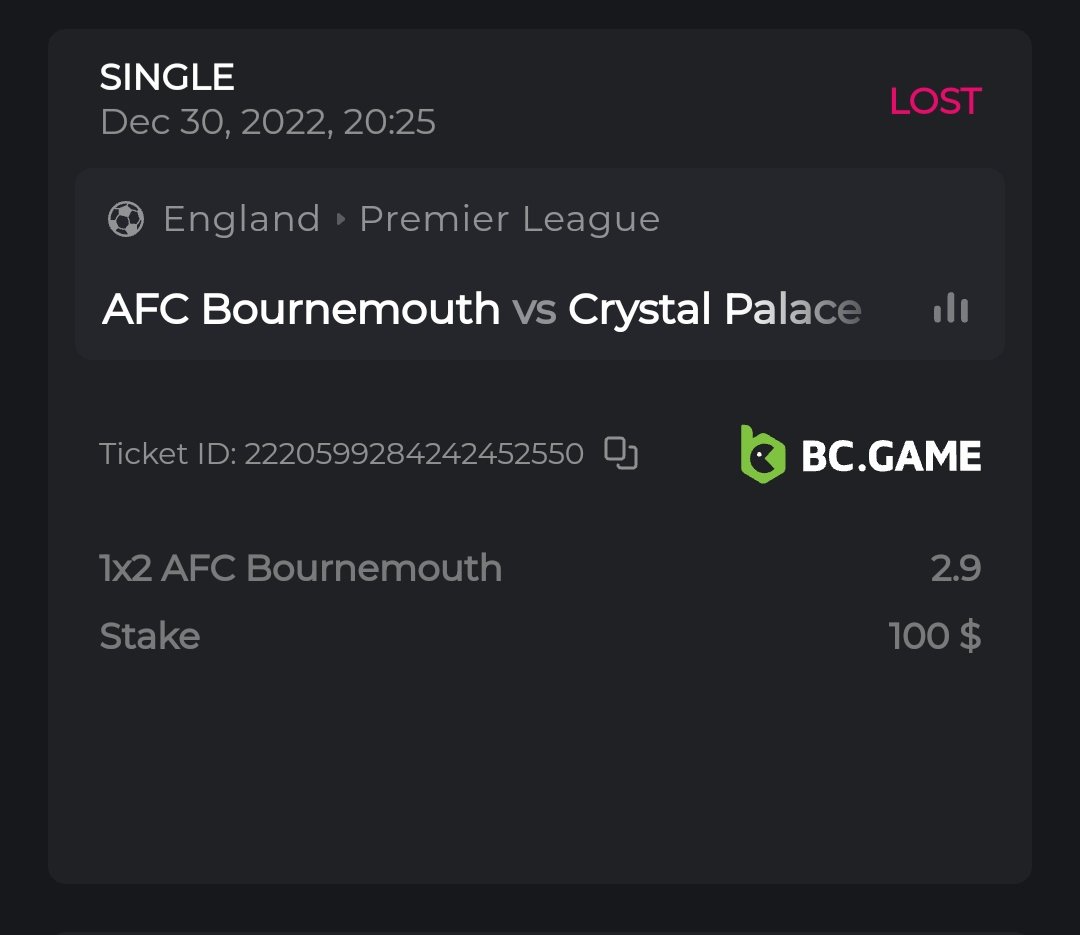Click the SINGLE bet type heading
The image size is (1080, 935).
[167, 77]
